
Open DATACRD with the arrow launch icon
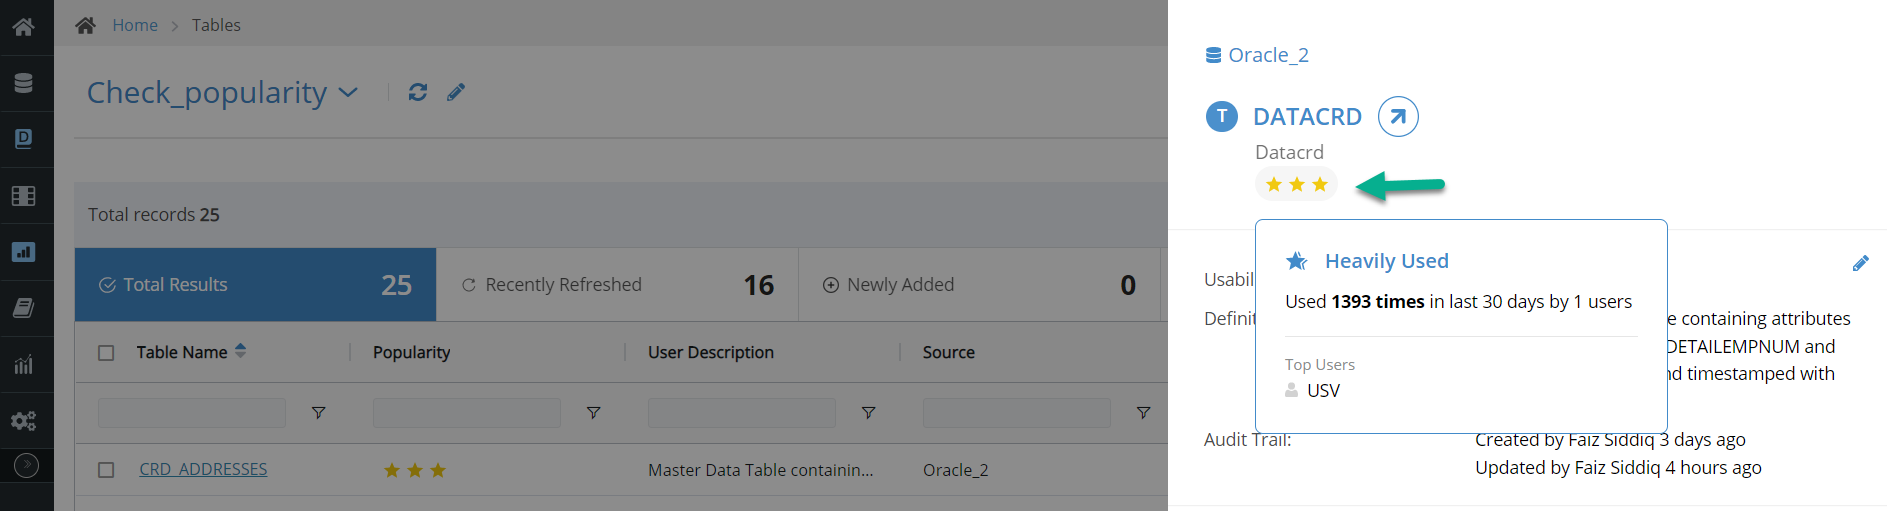pyautogui.click(x=1398, y=117)
